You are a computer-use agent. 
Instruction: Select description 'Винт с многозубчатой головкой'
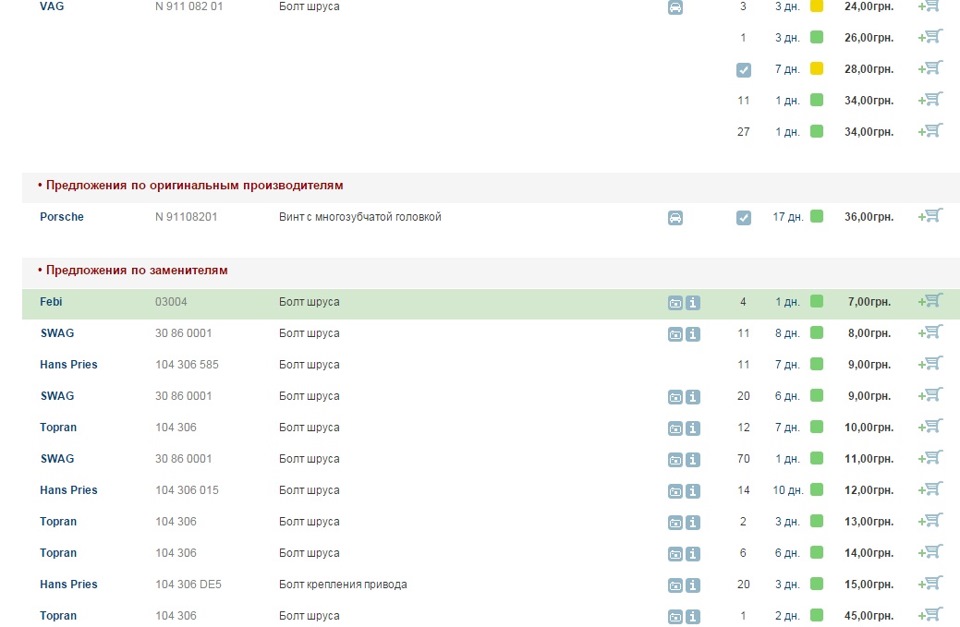[360, 217]
